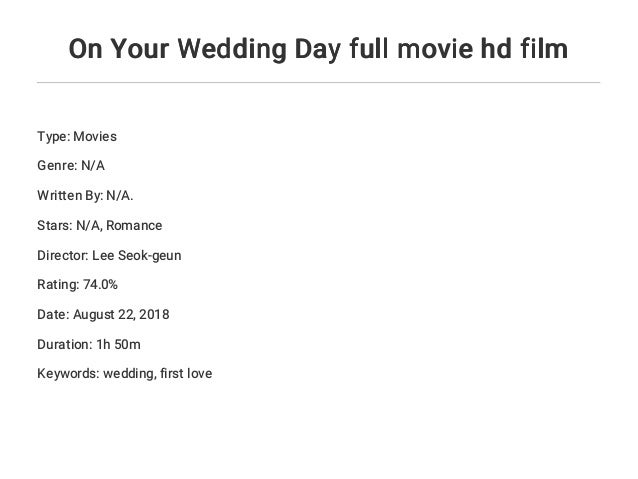The height and width of the screenshot is (479, 638).
Task: Click the 'Genre: N/A' text
Action: 70,165
